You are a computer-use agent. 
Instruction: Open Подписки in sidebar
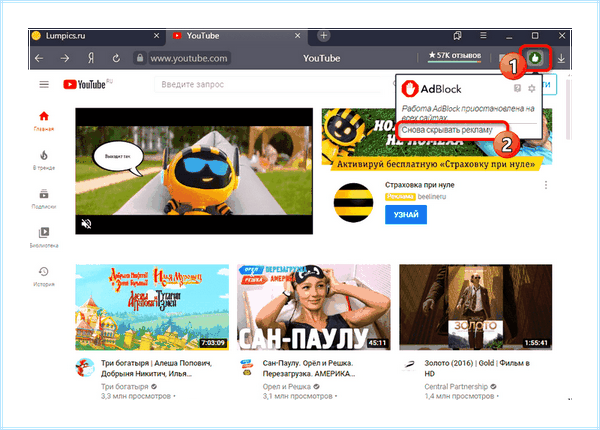pyautogui.click(x=44, y=199)
